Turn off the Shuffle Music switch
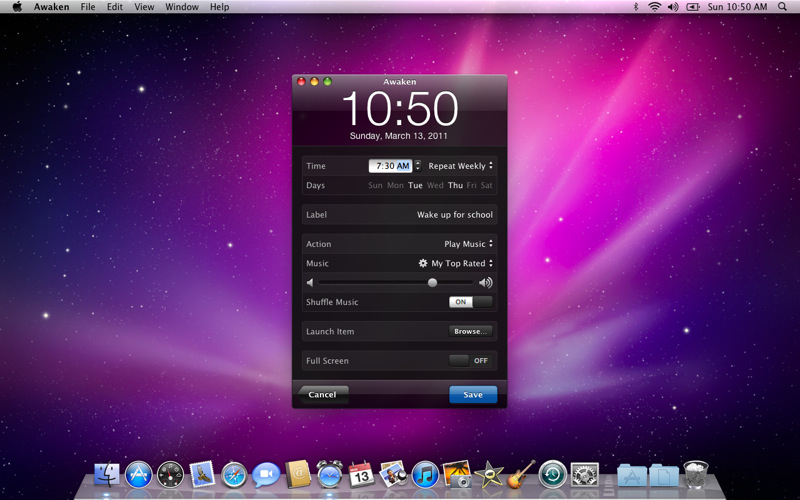This screenshot has width=800, height=500. [470, 302]
